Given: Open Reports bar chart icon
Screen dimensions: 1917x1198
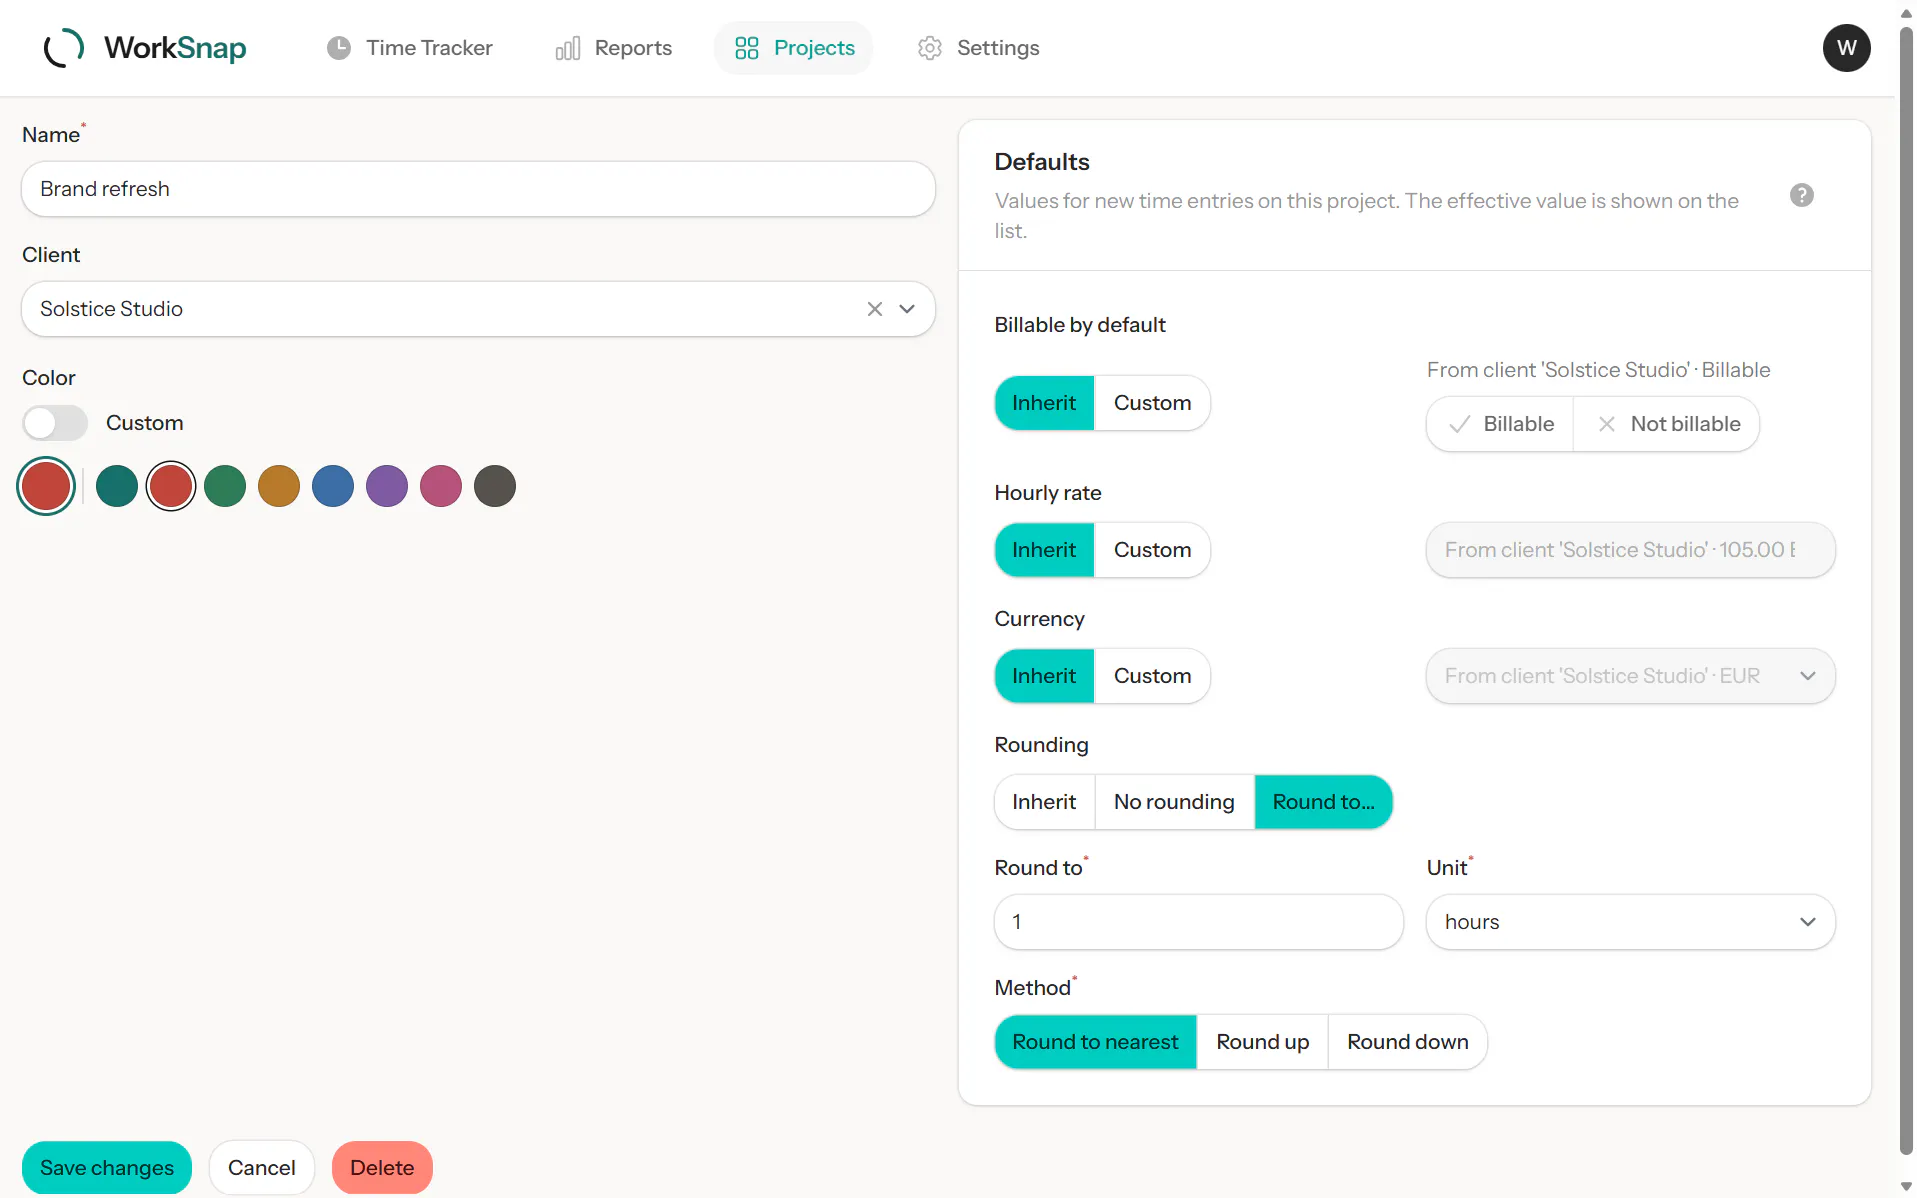Looking at the screenshot, I should (568, 48).
